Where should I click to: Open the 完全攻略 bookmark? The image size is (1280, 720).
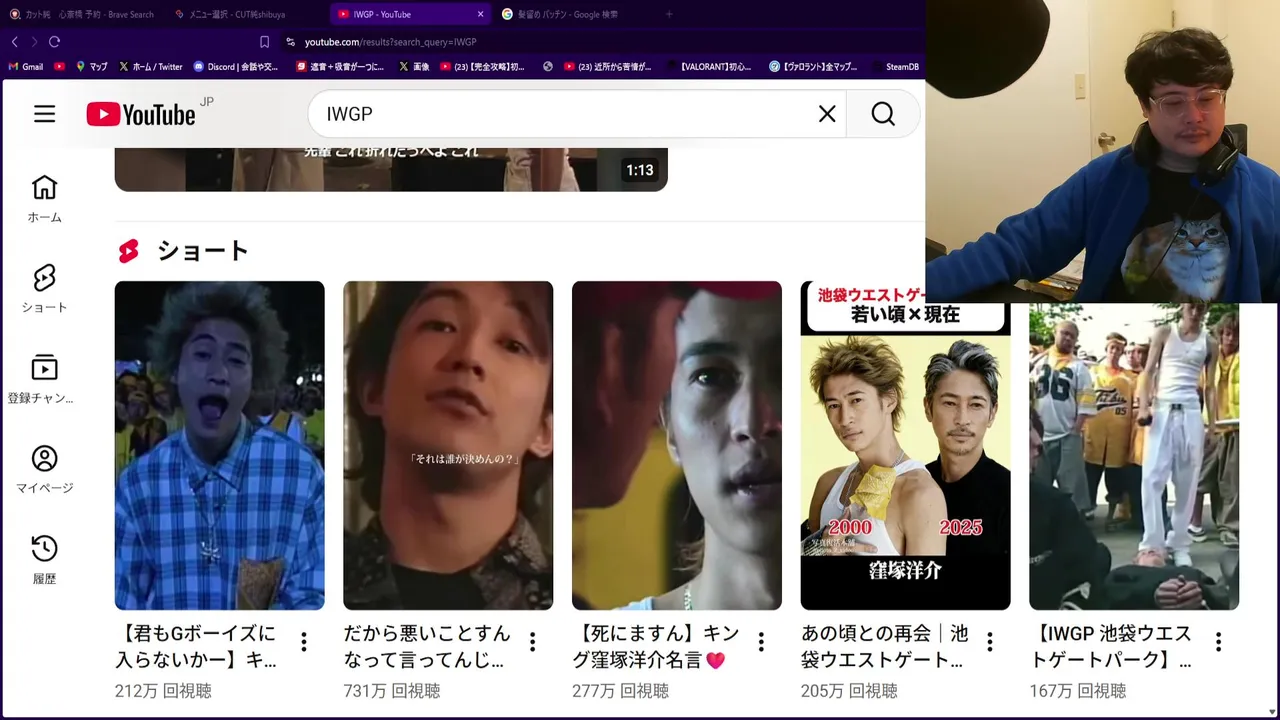pos(482,67)
